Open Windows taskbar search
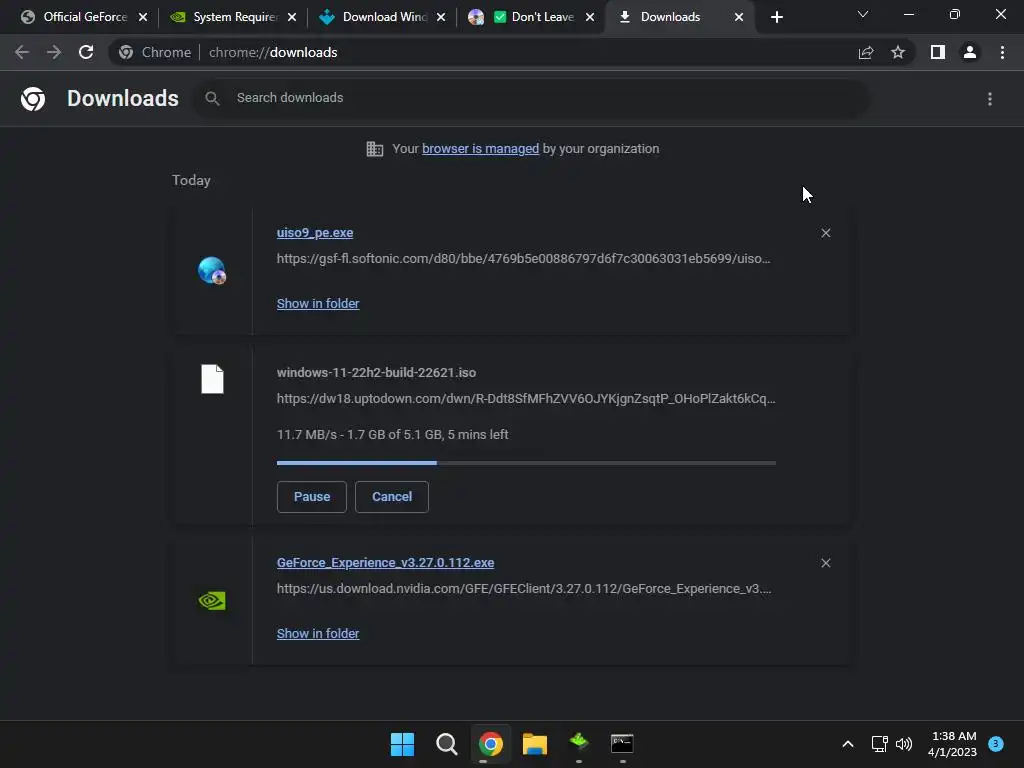Screen dimensions: 1024x768 tap(447, 744)
